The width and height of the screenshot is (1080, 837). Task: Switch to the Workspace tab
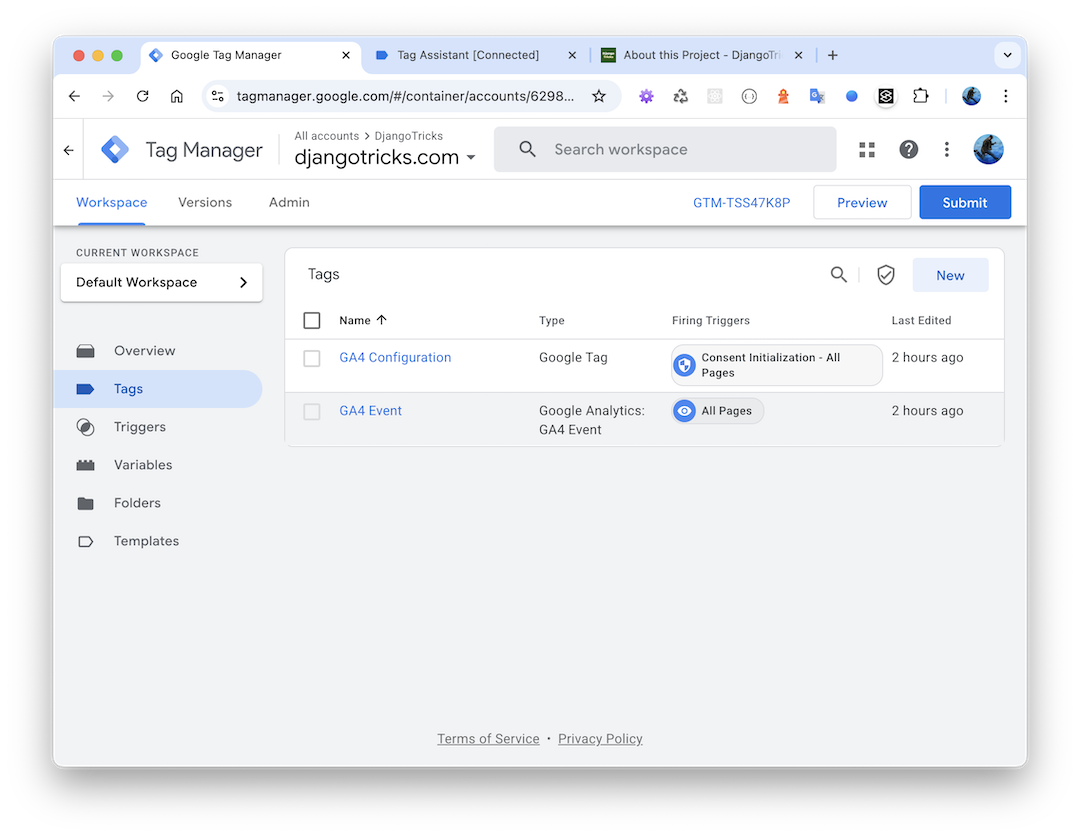tap(112, 203)
